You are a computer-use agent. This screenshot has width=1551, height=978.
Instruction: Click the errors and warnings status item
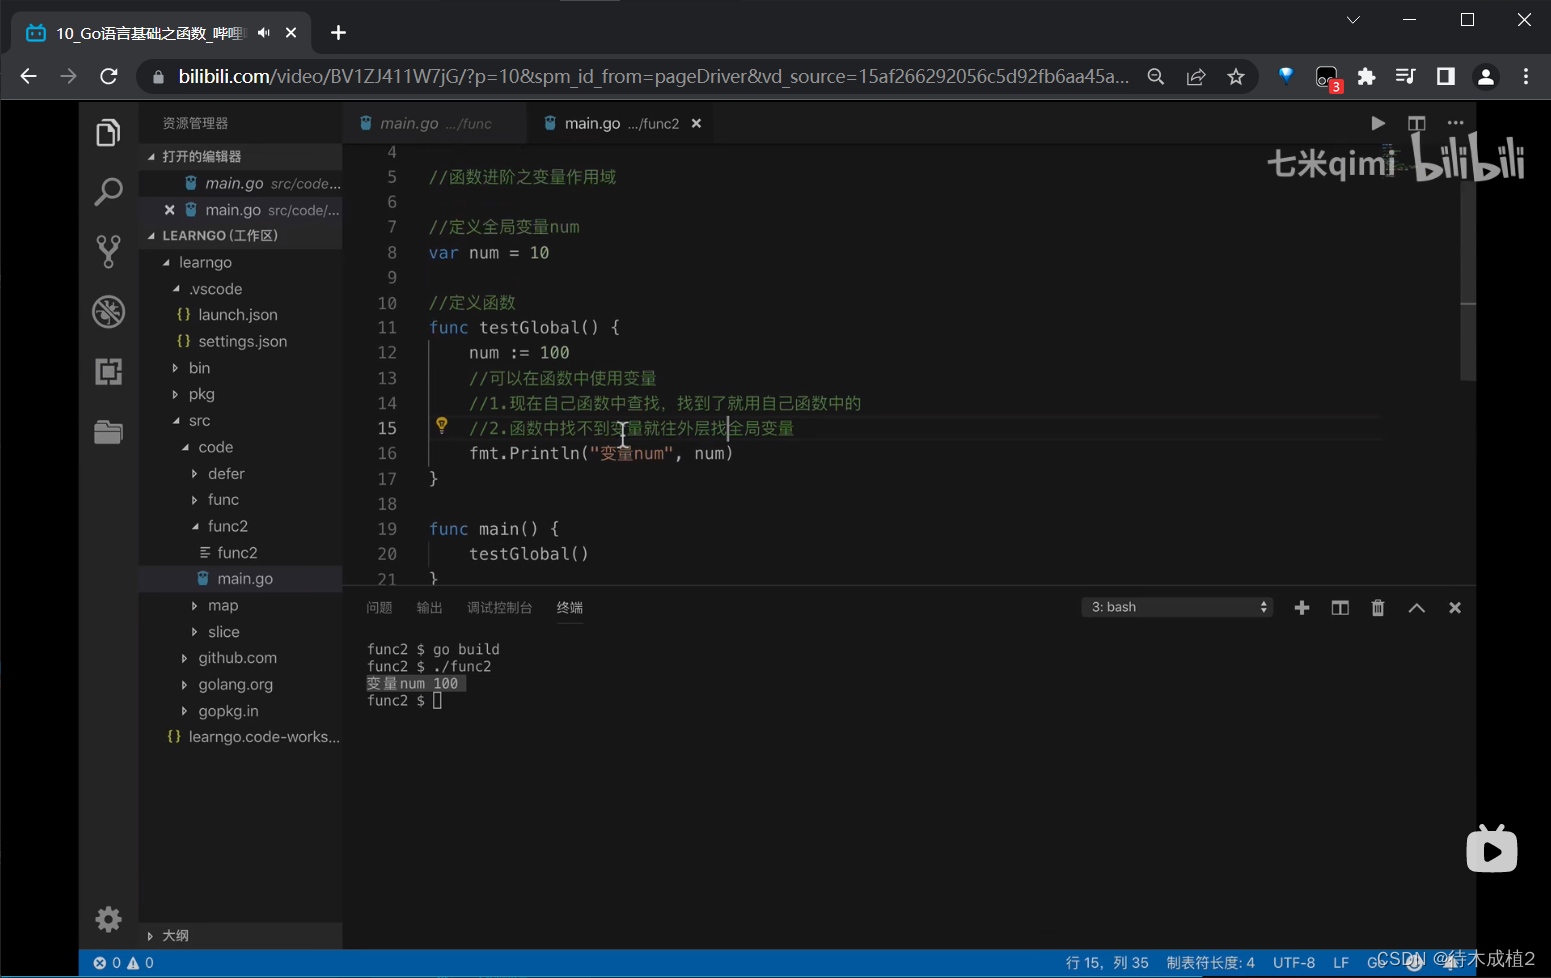124,963
